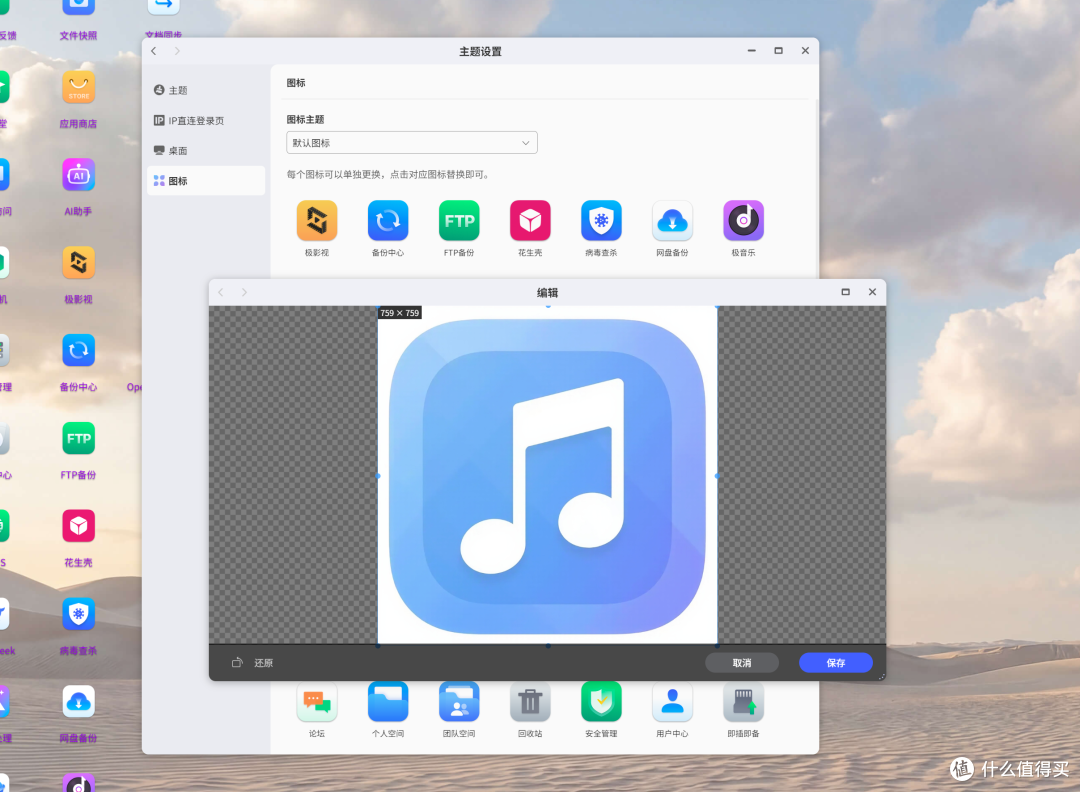The height and width of the screenshot is (792, 1080).
Task: Minimize the 主题设置 window
Action: [x=751, y=51]
